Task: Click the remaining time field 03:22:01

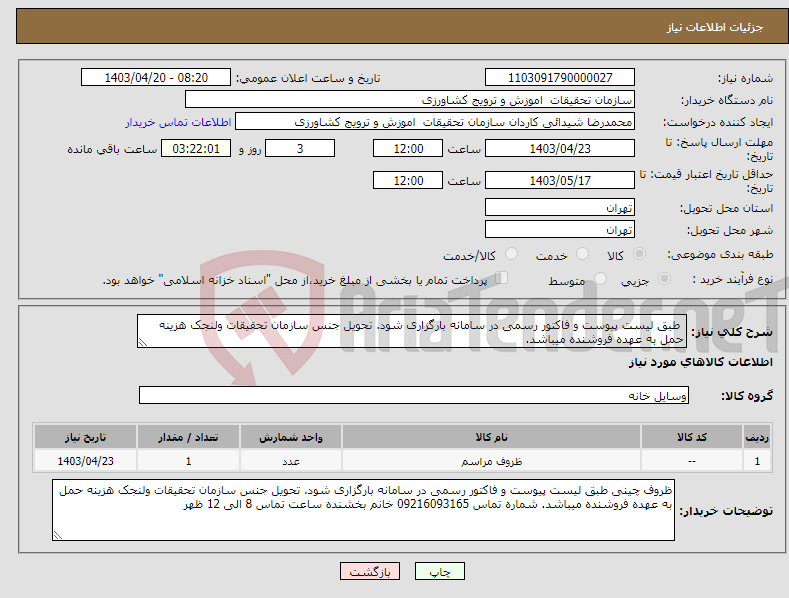Action: tap(196, 148)
